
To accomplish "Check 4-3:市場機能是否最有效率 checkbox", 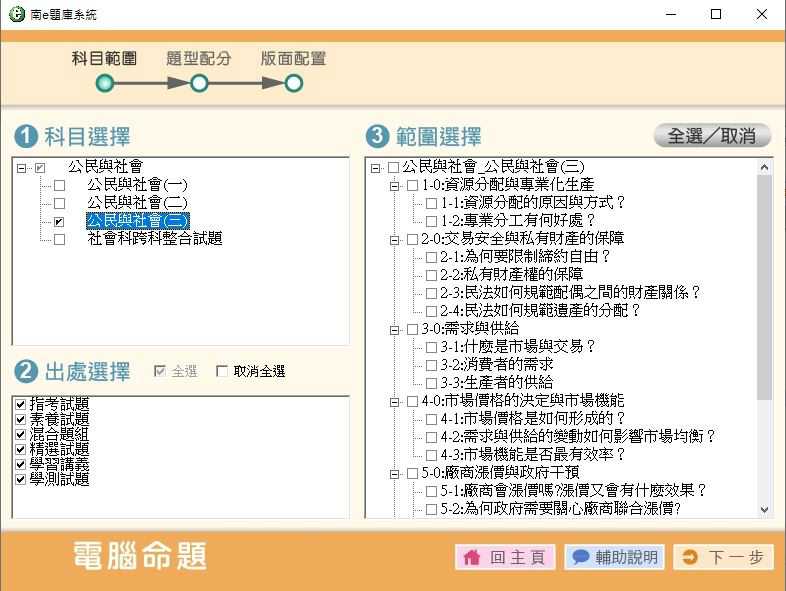I will (x=431, y=455).
